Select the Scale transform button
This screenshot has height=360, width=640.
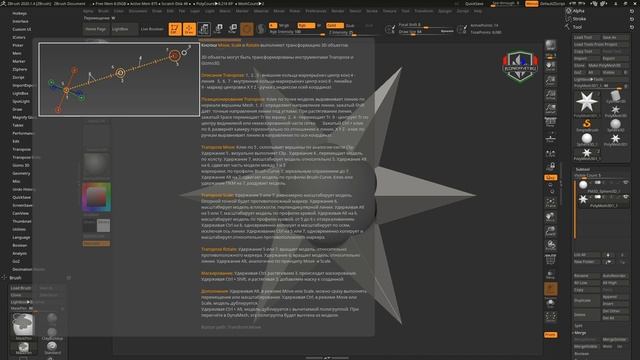[218, 29]
